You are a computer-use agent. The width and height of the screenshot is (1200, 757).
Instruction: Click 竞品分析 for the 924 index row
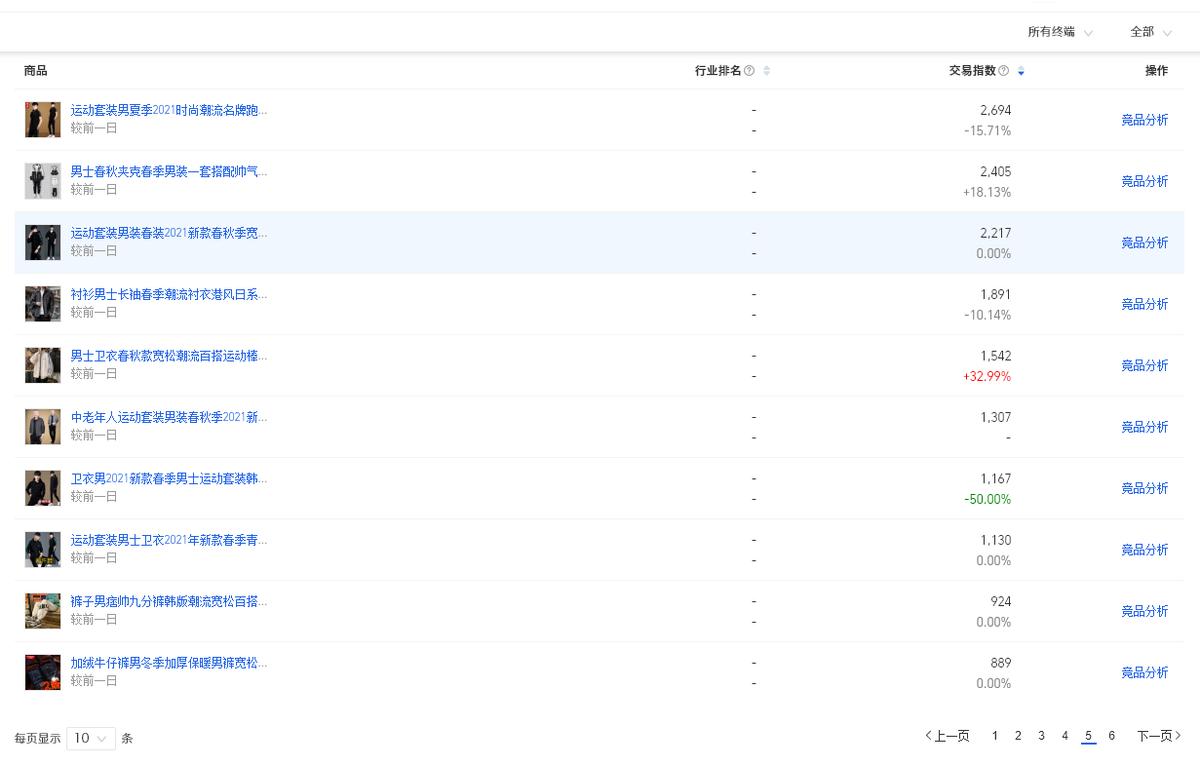[1144, 611]
